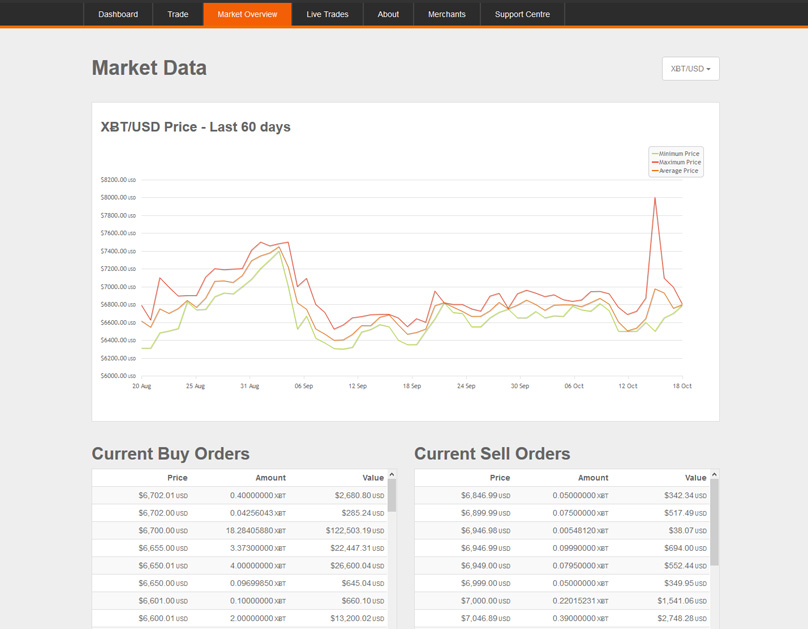Select the $6,946.99 sell order price
The width and height of the screenshot is (808, 629).
(x=485, y=548)
